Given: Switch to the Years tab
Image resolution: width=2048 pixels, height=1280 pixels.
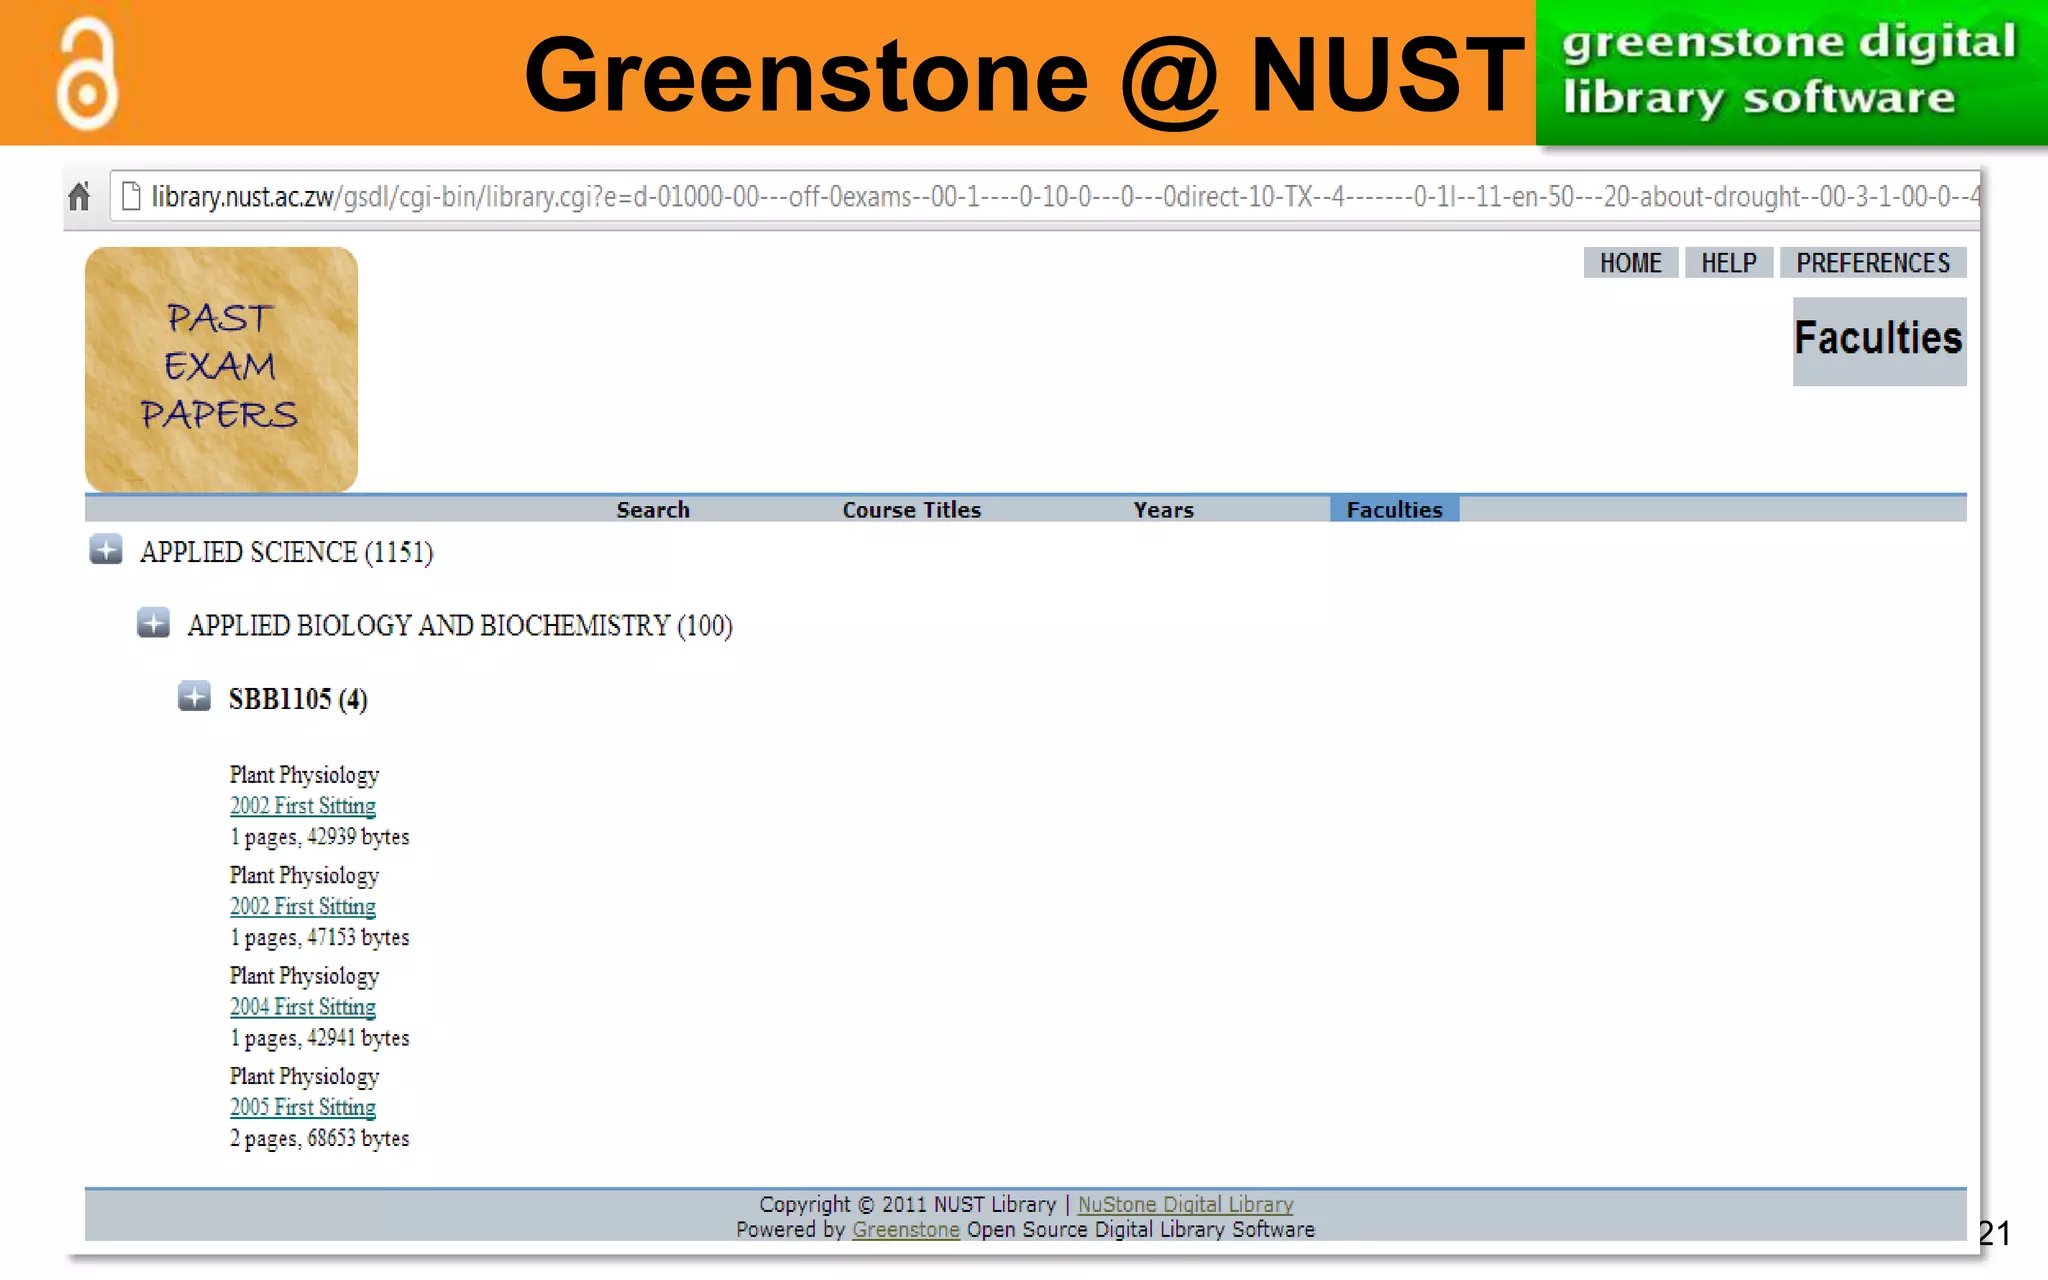Looking at the screenshot, I should pos(1163,510).
